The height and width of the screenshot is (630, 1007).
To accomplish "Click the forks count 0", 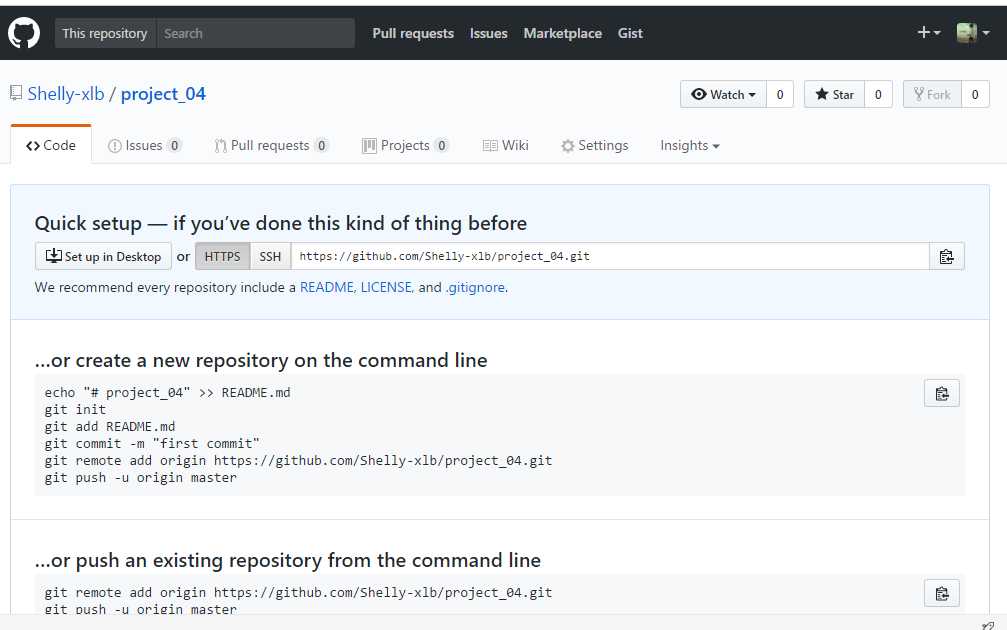I will point(975,94).
